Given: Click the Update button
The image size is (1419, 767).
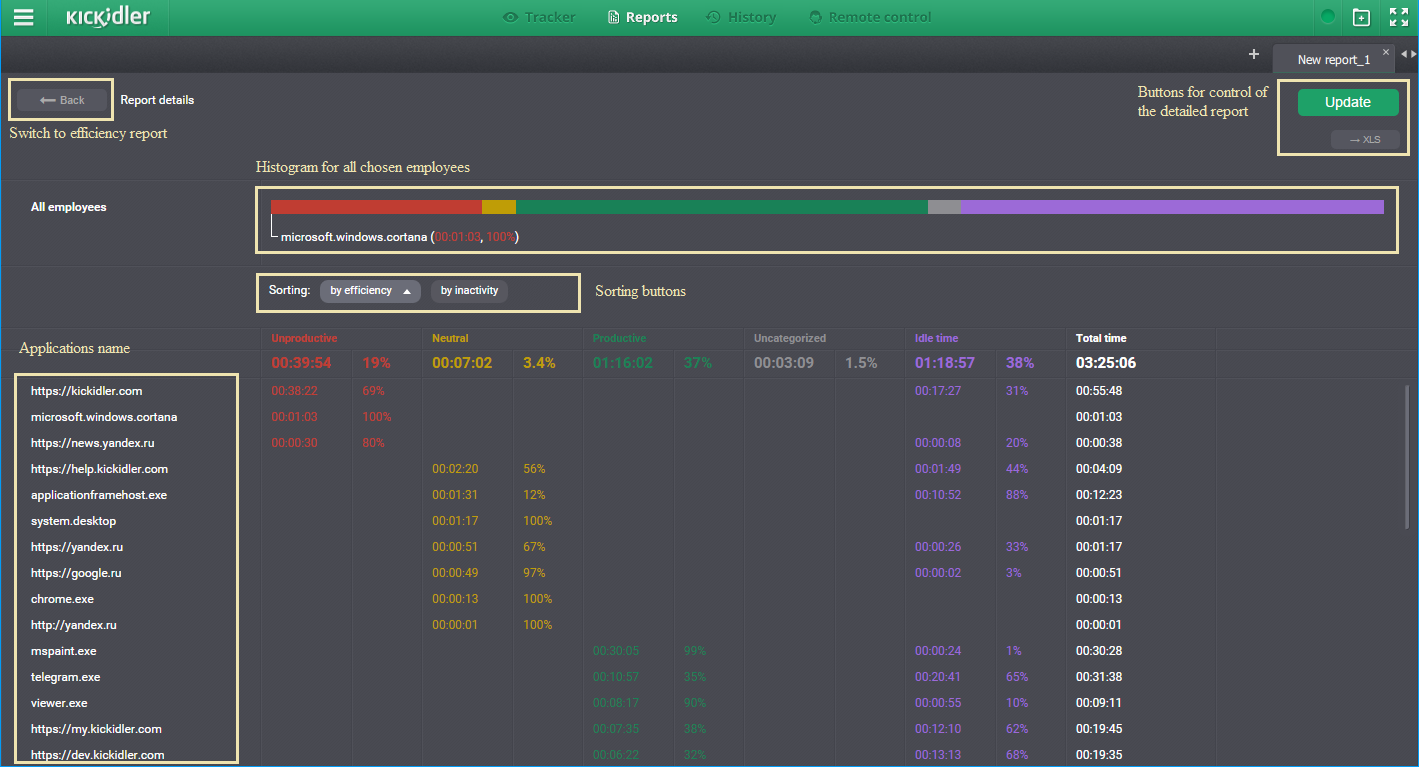Looking at the screenshot, I should coord(1348,102).
